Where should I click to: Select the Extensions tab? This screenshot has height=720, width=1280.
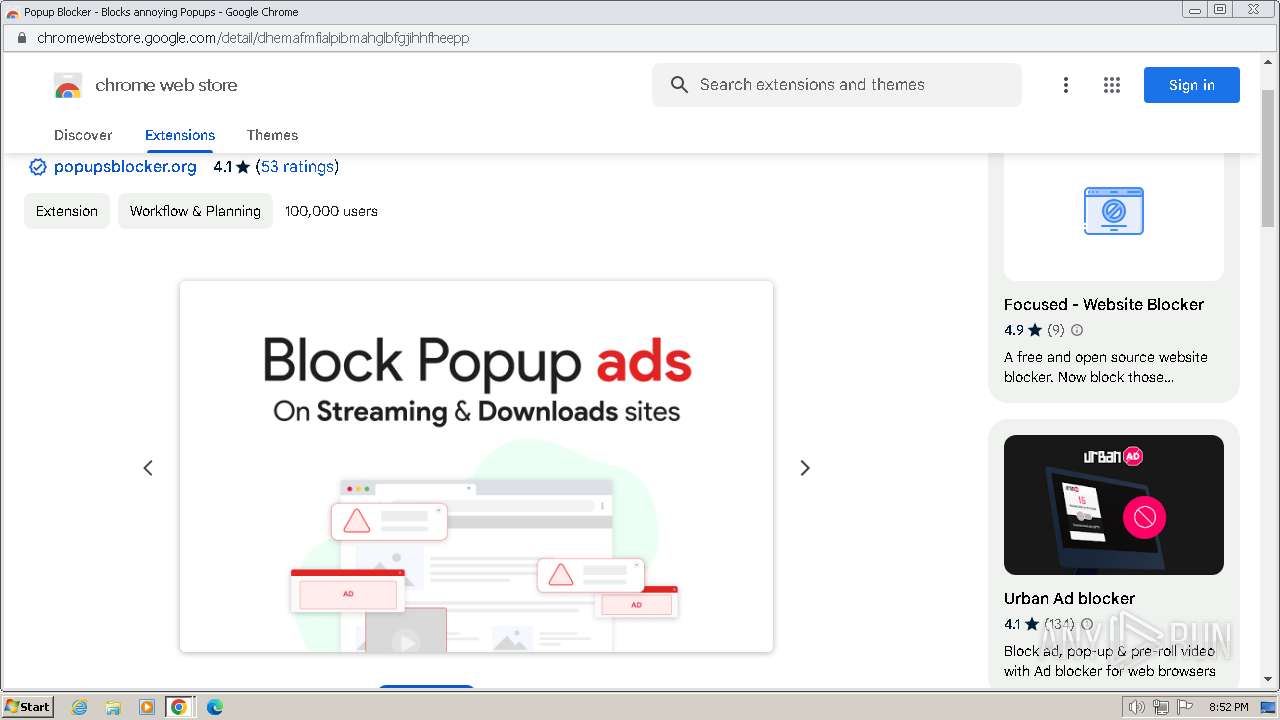180,135
